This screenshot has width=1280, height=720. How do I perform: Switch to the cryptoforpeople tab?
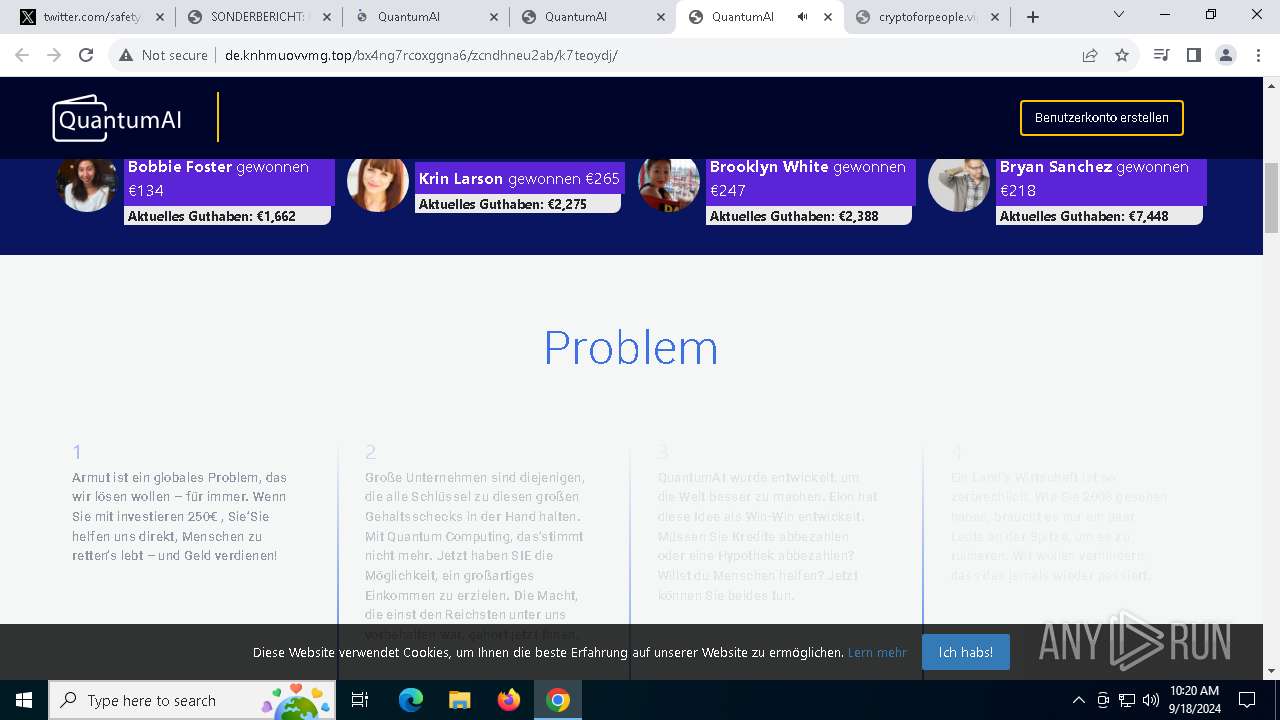tap(927, 17)
